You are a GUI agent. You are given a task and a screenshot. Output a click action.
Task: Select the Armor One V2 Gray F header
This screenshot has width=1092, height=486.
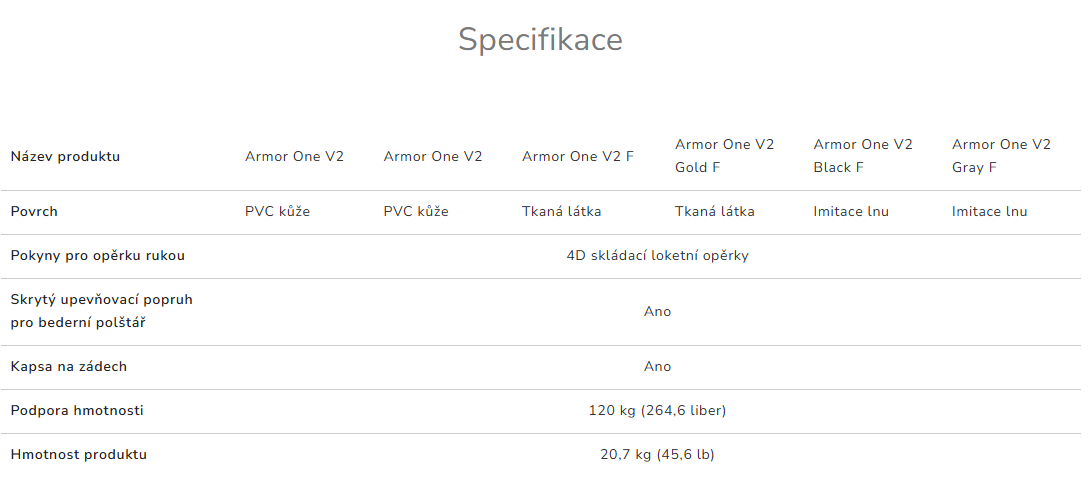1001,156
